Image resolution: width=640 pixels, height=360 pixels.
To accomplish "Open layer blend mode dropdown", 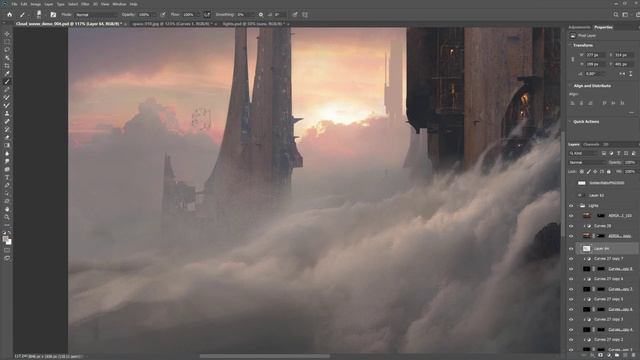I will coord(586,162).
